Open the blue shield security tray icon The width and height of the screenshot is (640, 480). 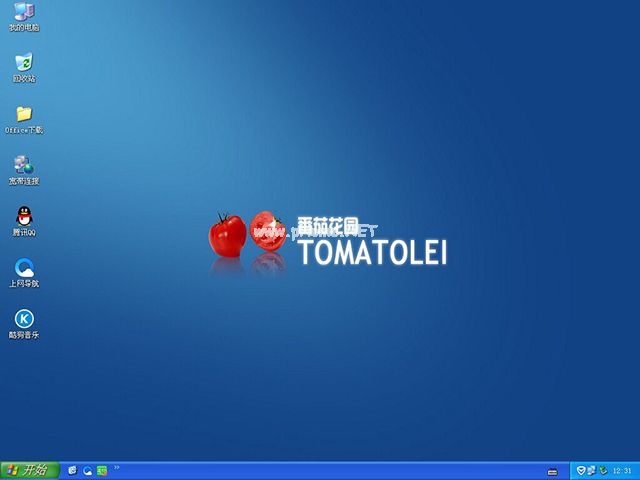pos(580,470)
